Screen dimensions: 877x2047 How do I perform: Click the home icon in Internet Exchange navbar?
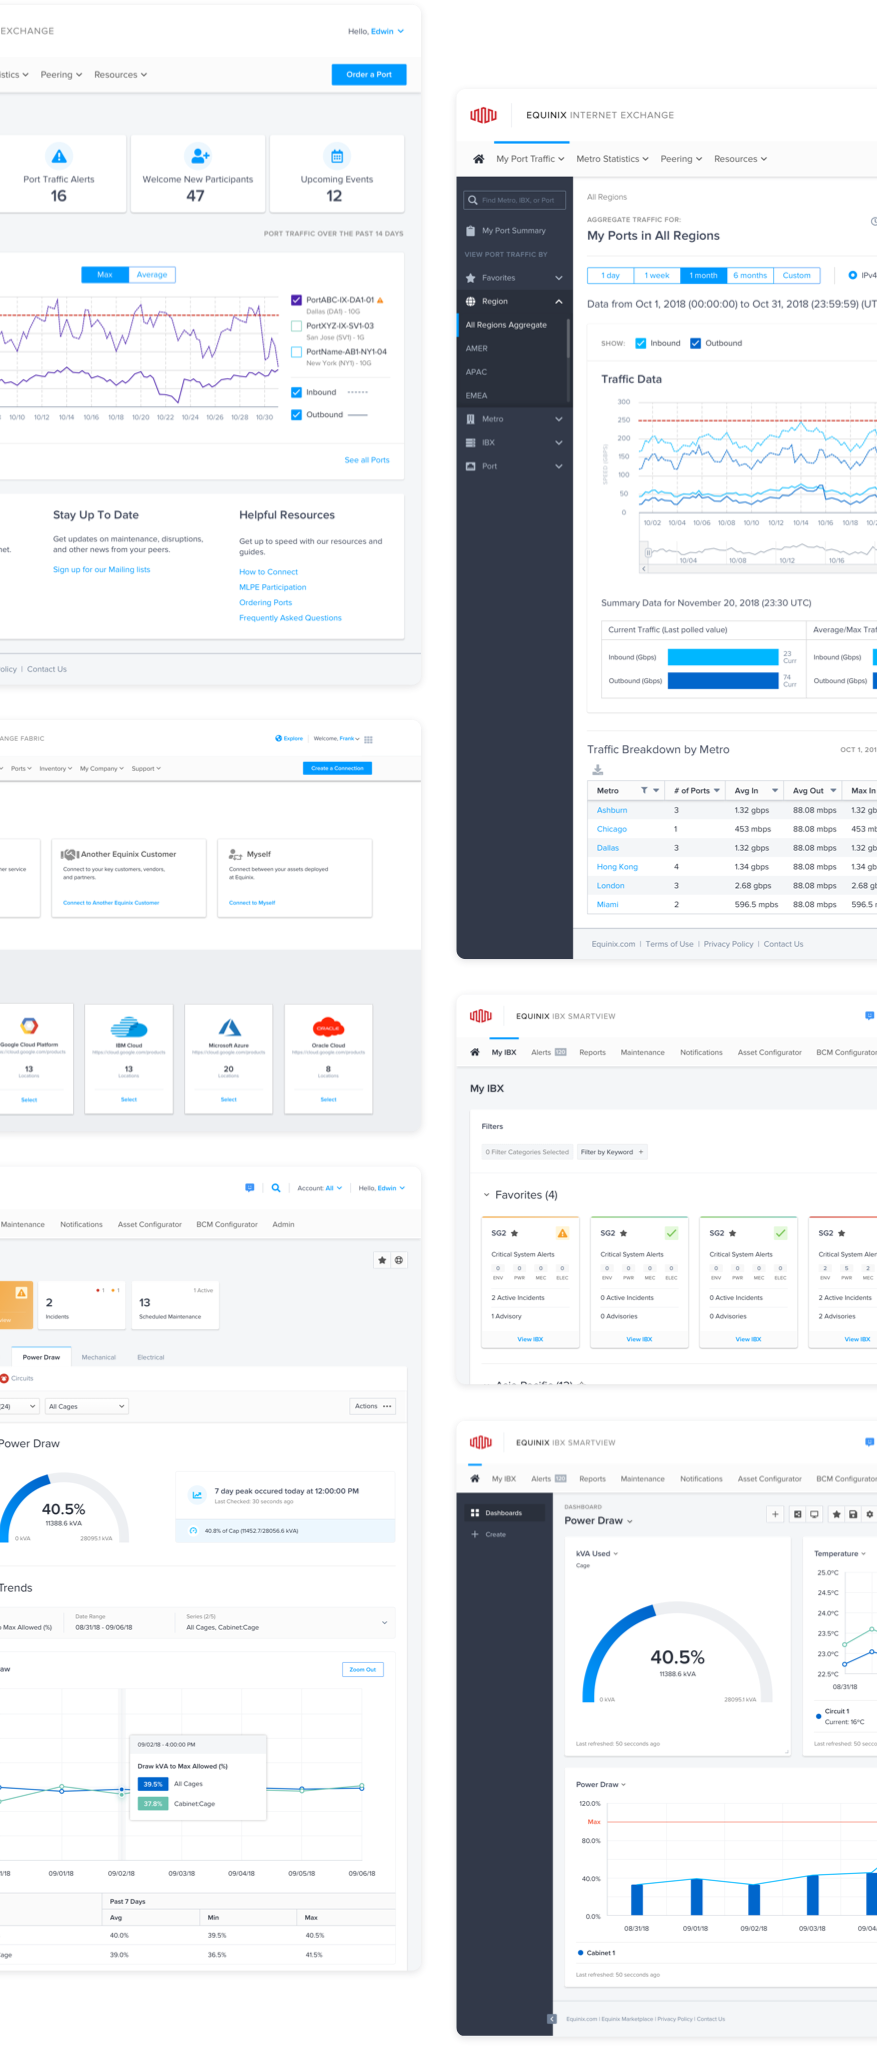(x=478, y=159)
